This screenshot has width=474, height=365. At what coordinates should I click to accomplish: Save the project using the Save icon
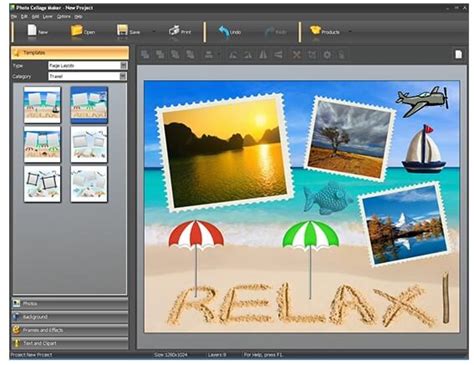click(x=122, y=31)
